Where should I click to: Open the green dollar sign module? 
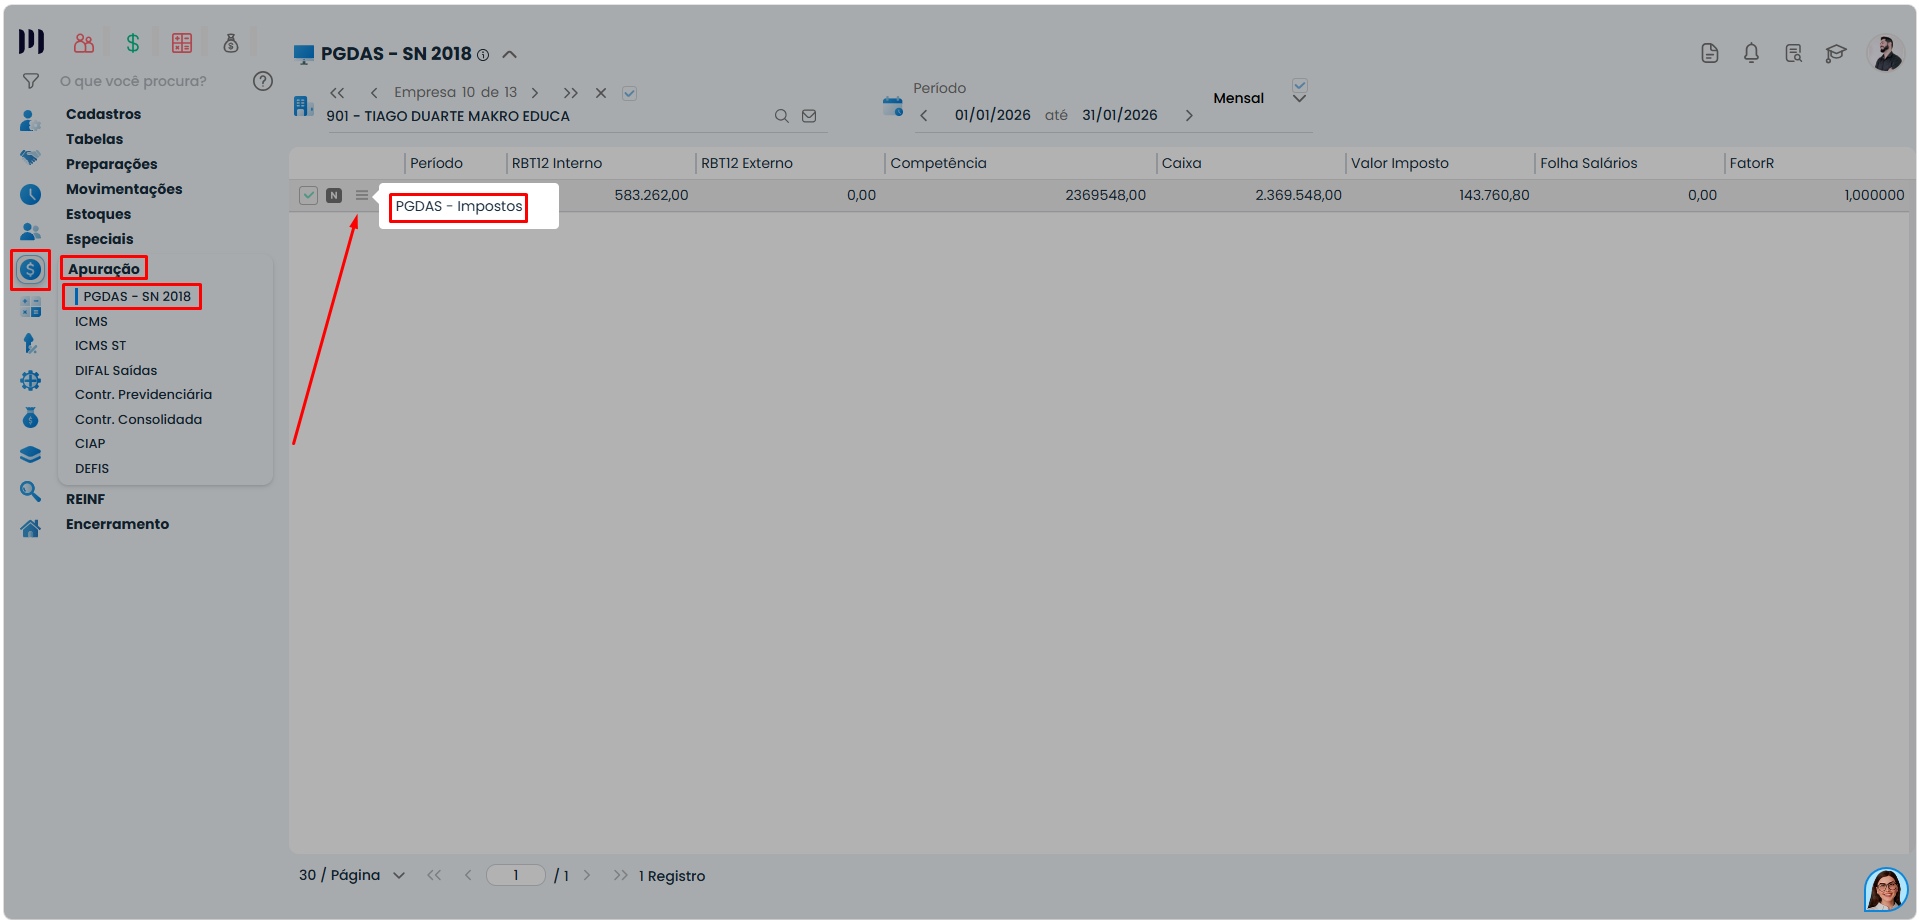pos(133,43)
